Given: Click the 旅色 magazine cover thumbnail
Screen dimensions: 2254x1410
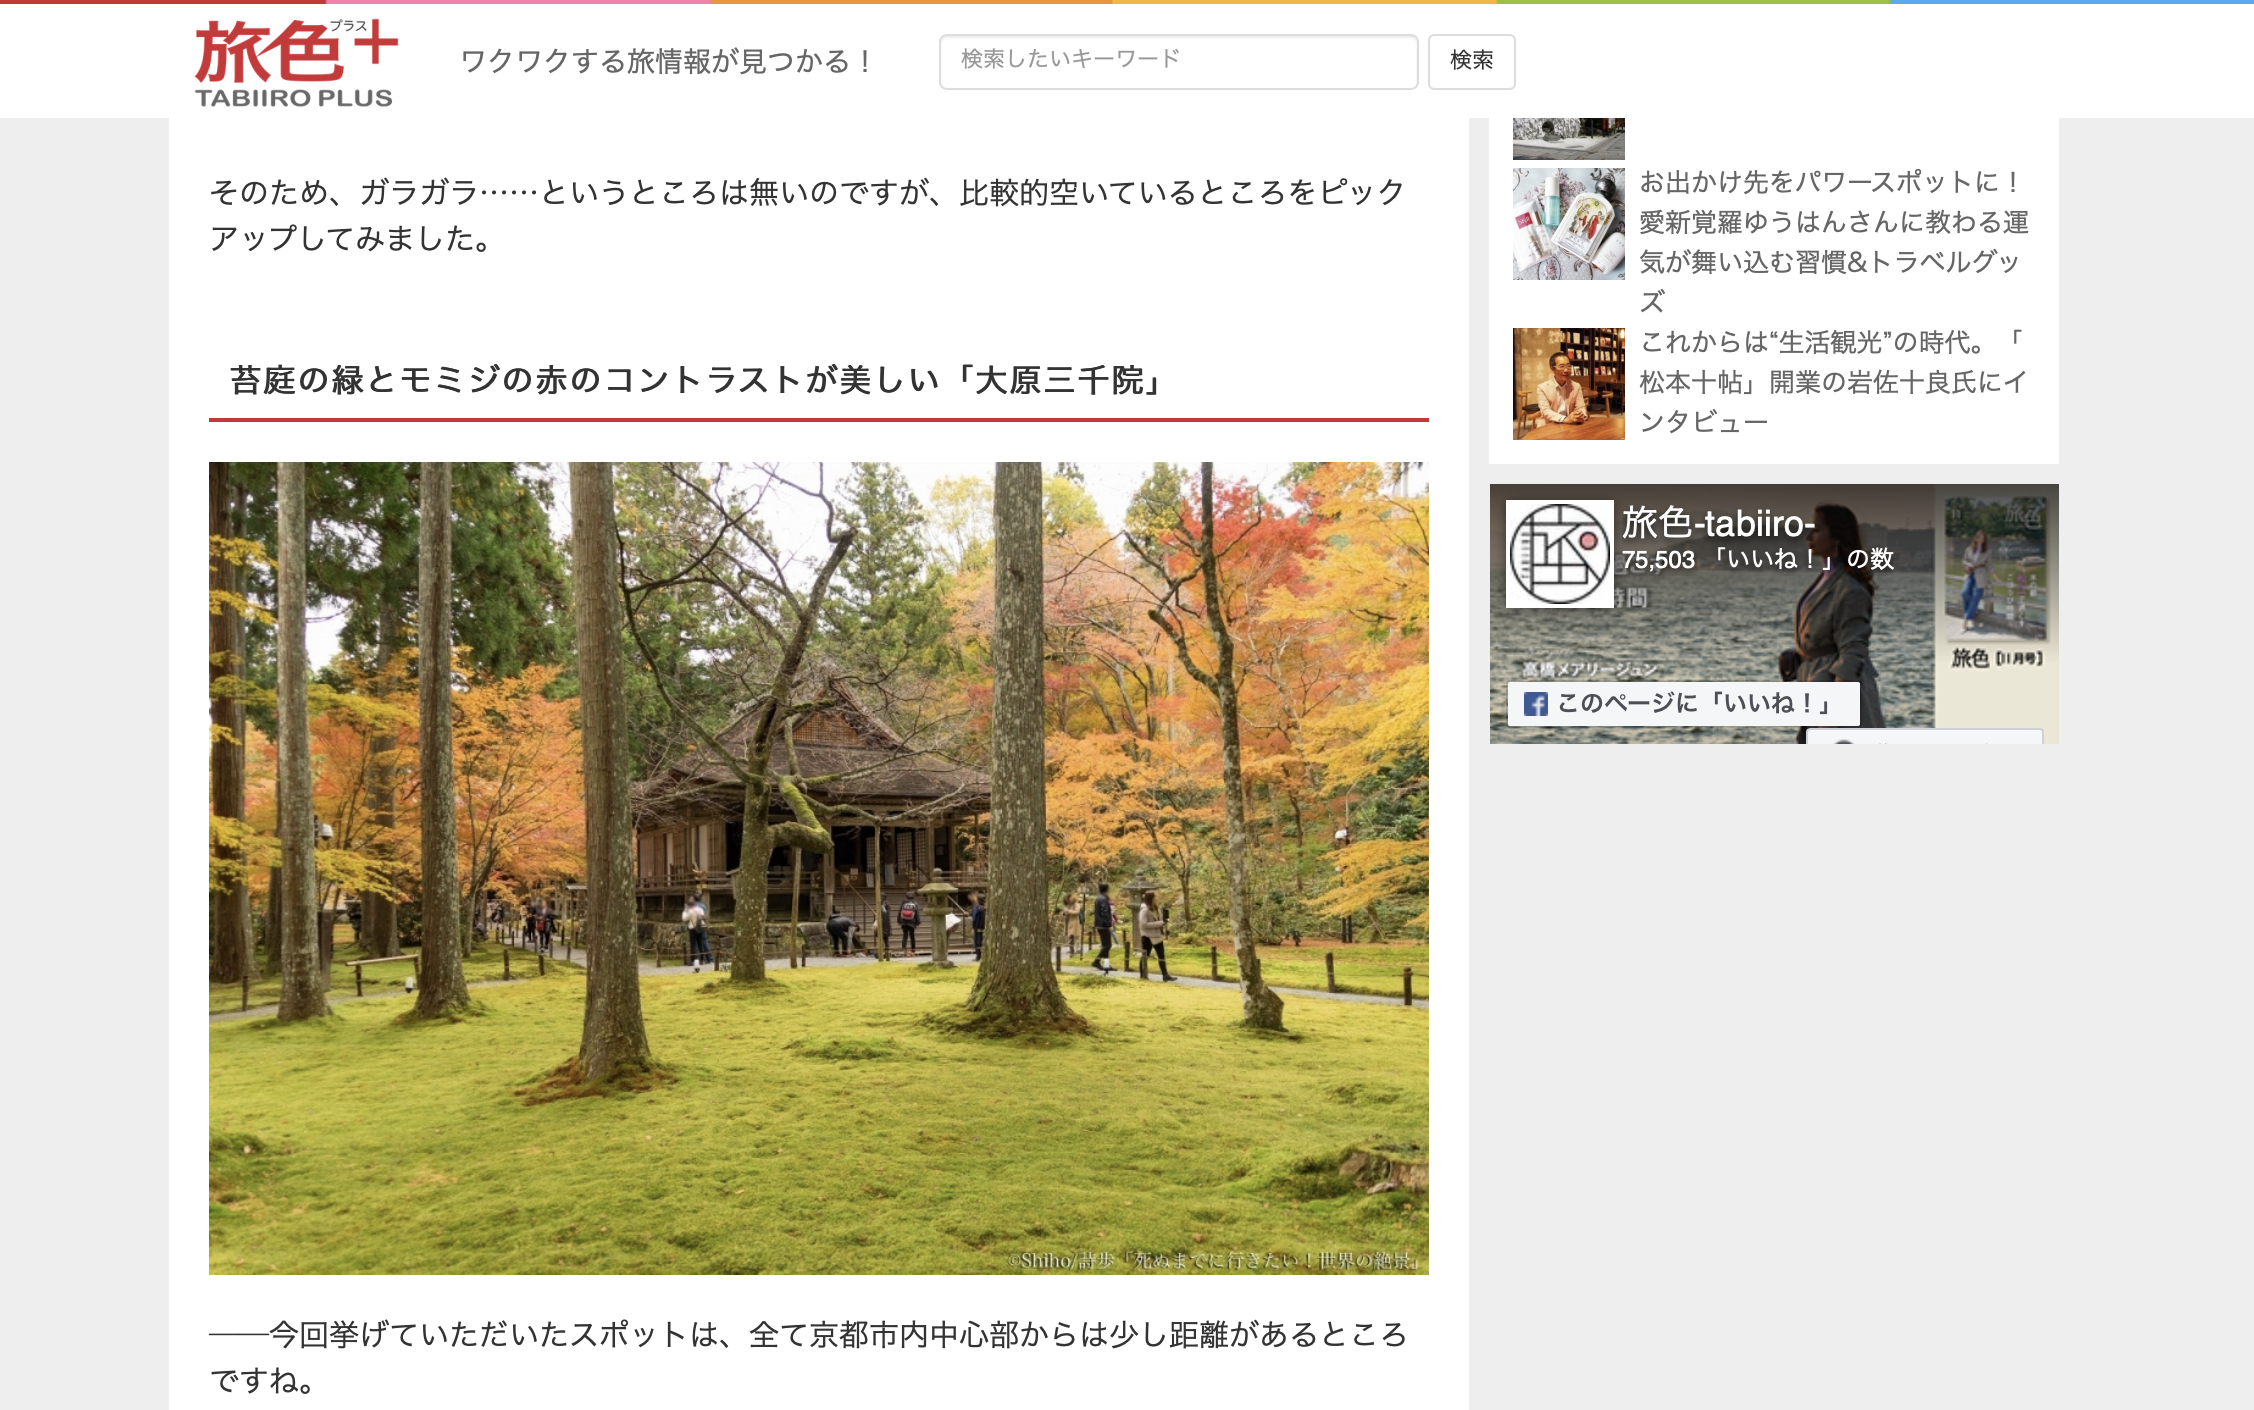Looking at the screenshot, I should click(1995, 567).
